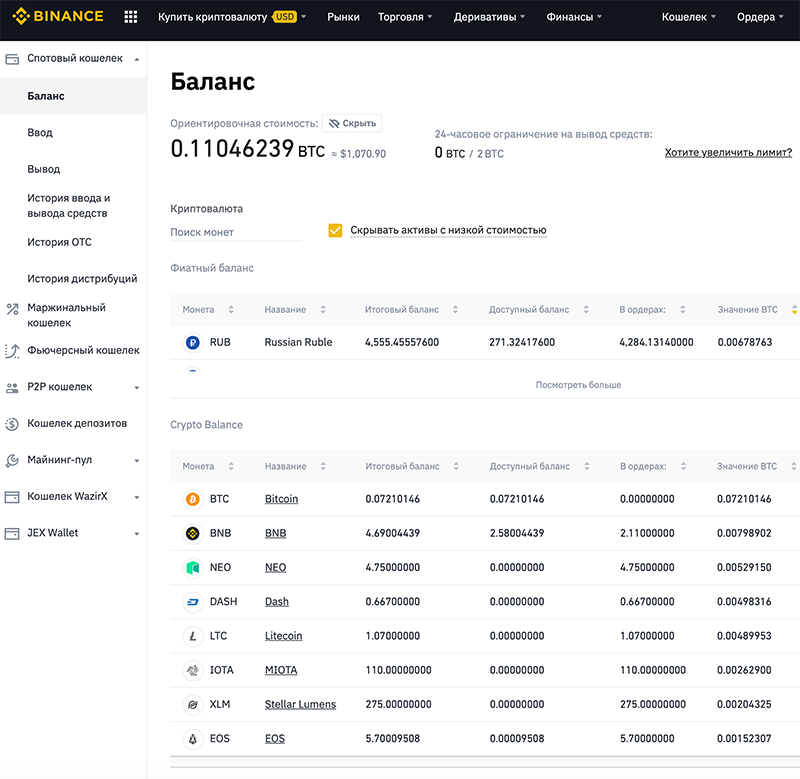Click Посмотреть больше link

[578, 385]
